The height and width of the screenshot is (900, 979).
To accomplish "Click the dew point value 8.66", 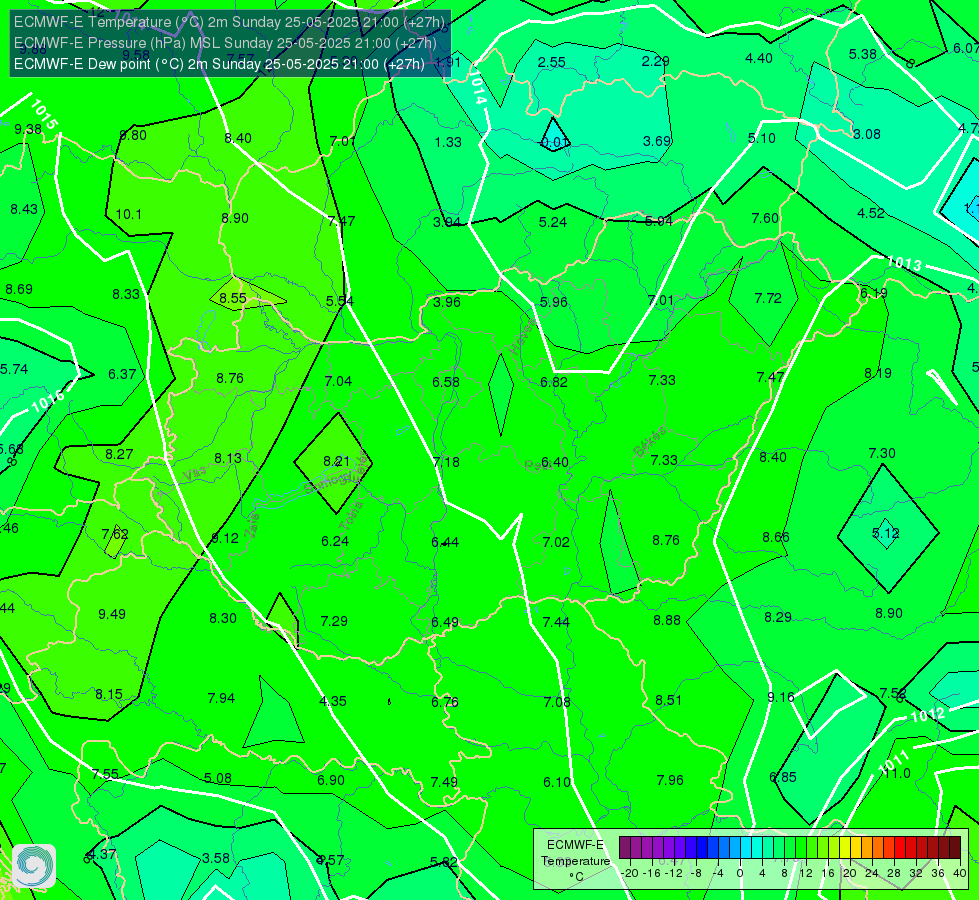I will [x=776, y=537].
